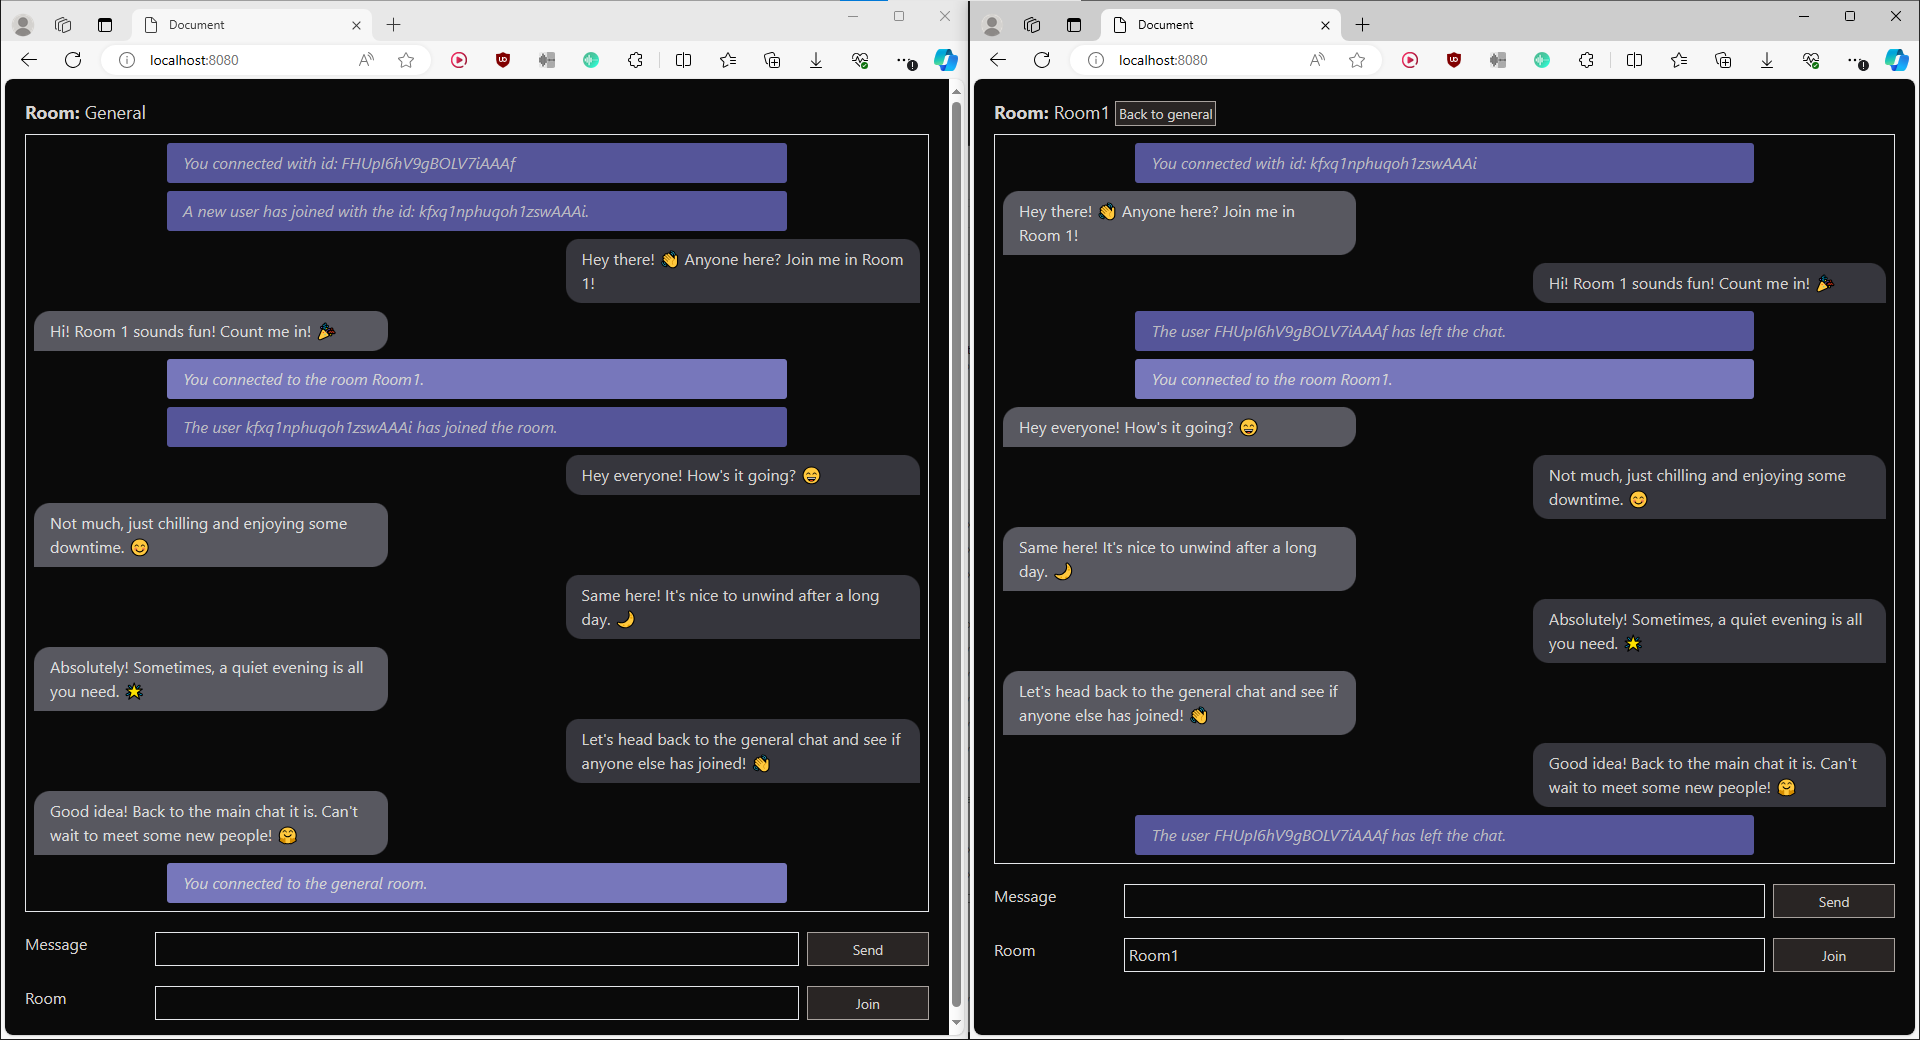The width and height of the screenshot is (1920, 1040).
Task: Open Split screen in General room browser
Action: click(684, 60)
